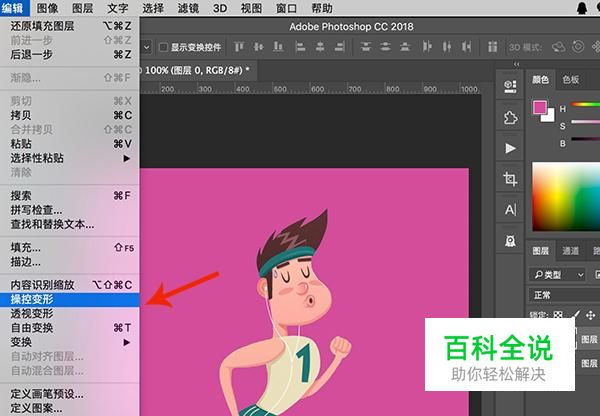600x416 pixels.
Task: Open the crop-shaped panel icon in dock
Action: tap(510, 179)
